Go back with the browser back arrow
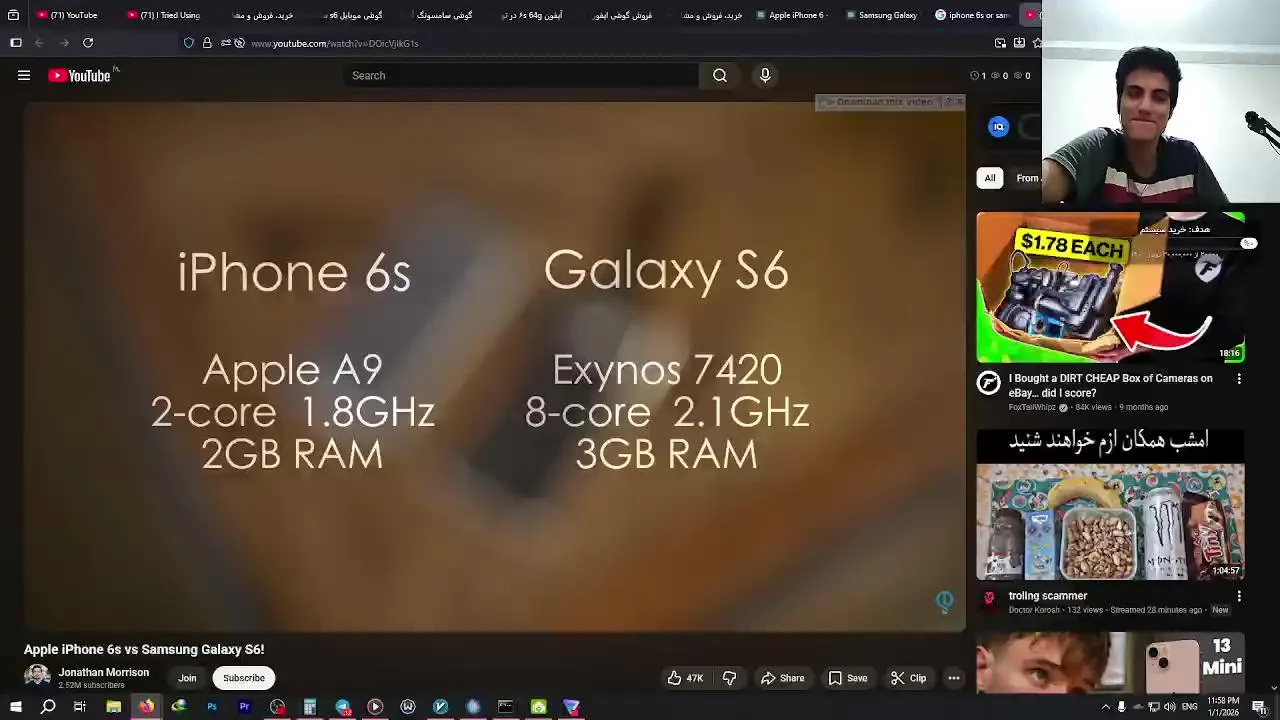The height and width of the screenshot is (720, 1280). pos(39,43)
